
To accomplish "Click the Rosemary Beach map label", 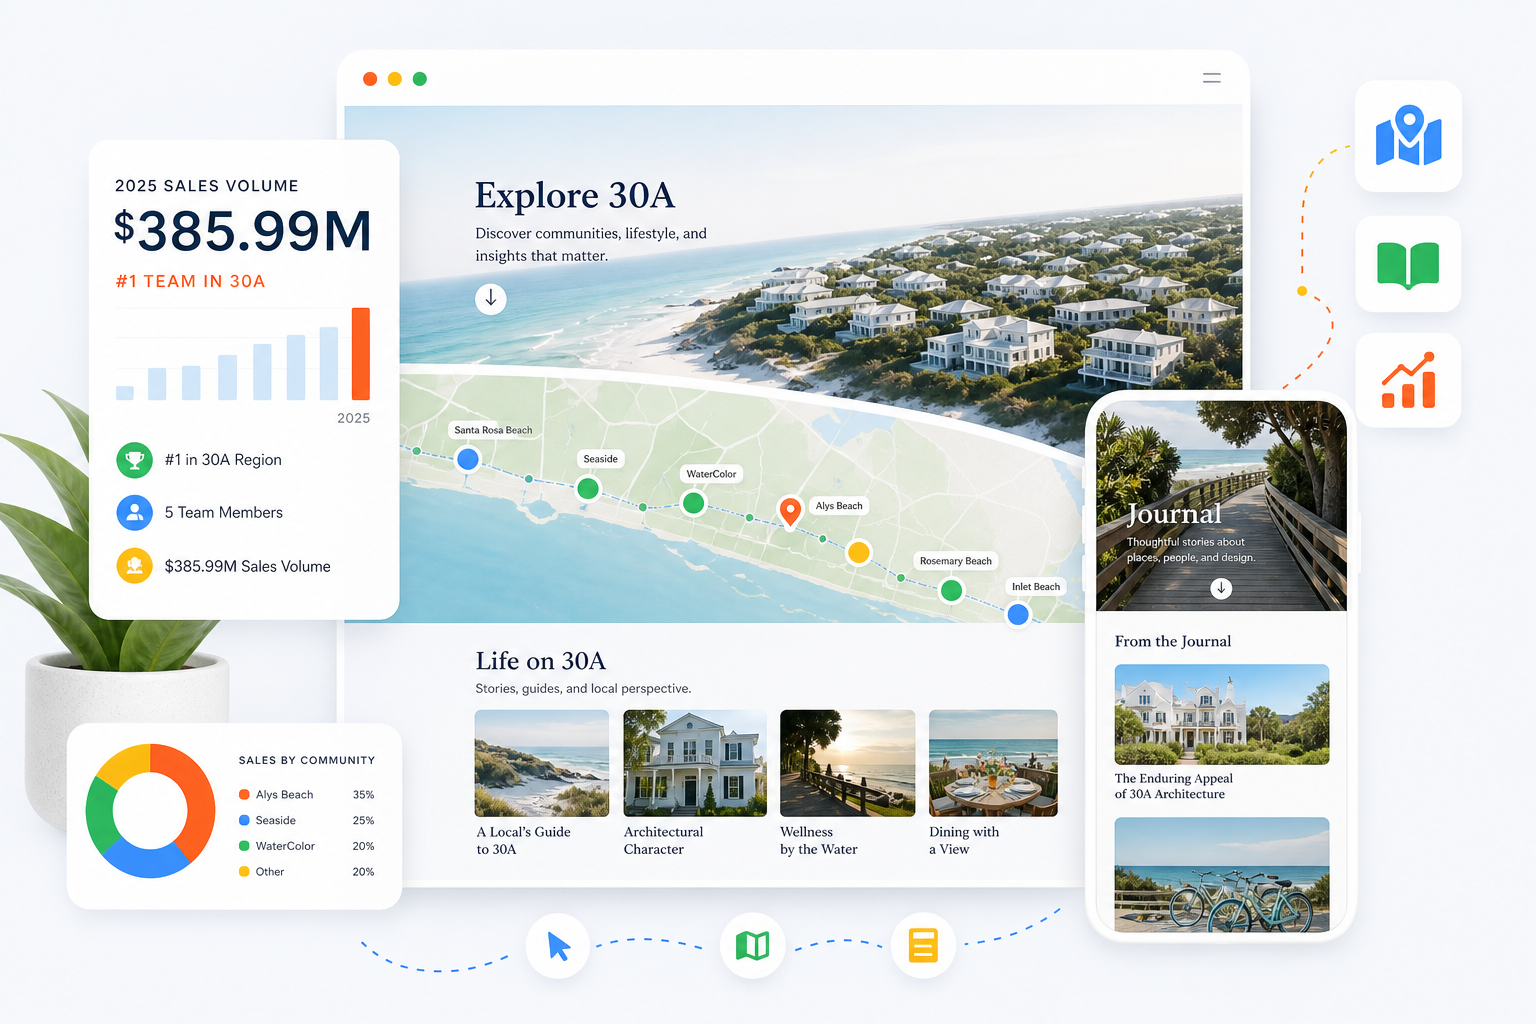I will pos(956,561).
